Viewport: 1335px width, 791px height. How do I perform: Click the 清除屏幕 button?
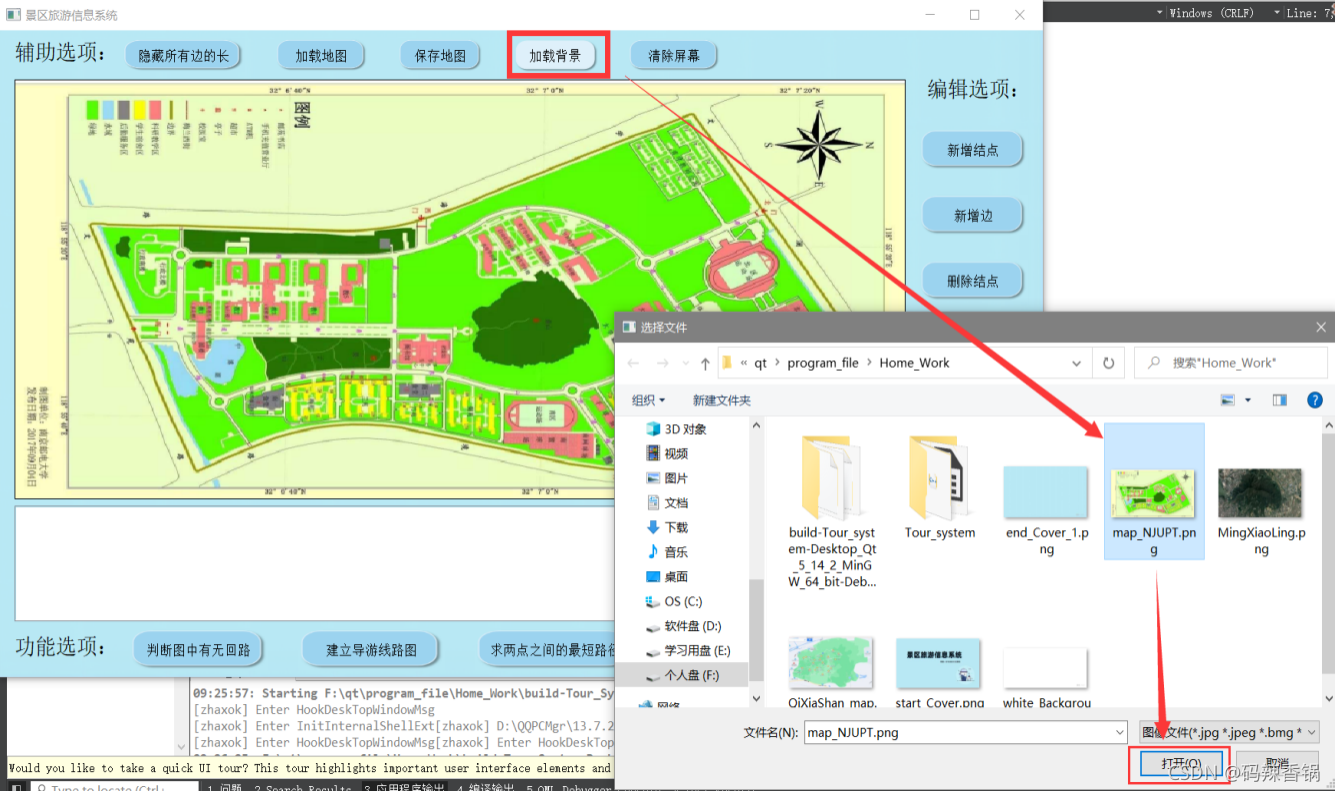click(x=674, y=56)
